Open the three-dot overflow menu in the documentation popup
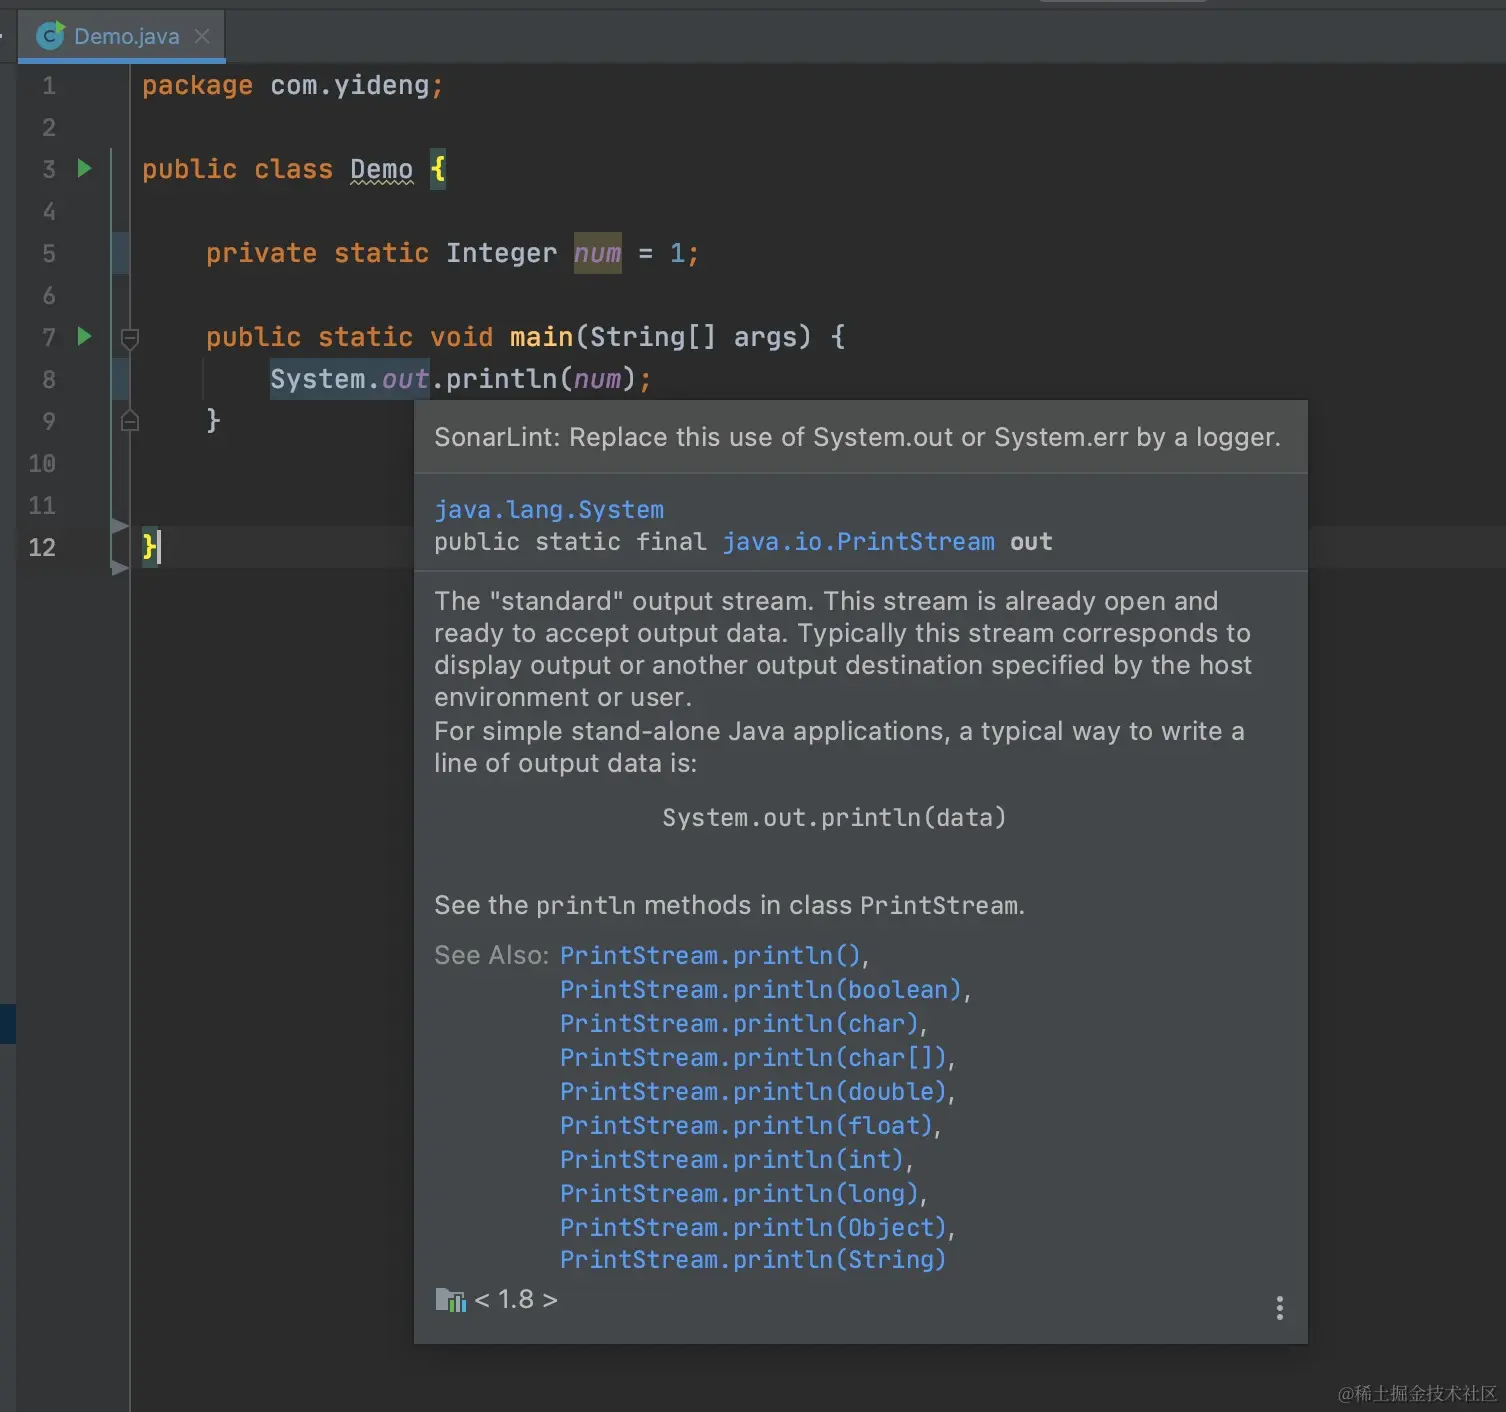Viewport: 1506px width, 1412px height. (x=1279, y=1307)
